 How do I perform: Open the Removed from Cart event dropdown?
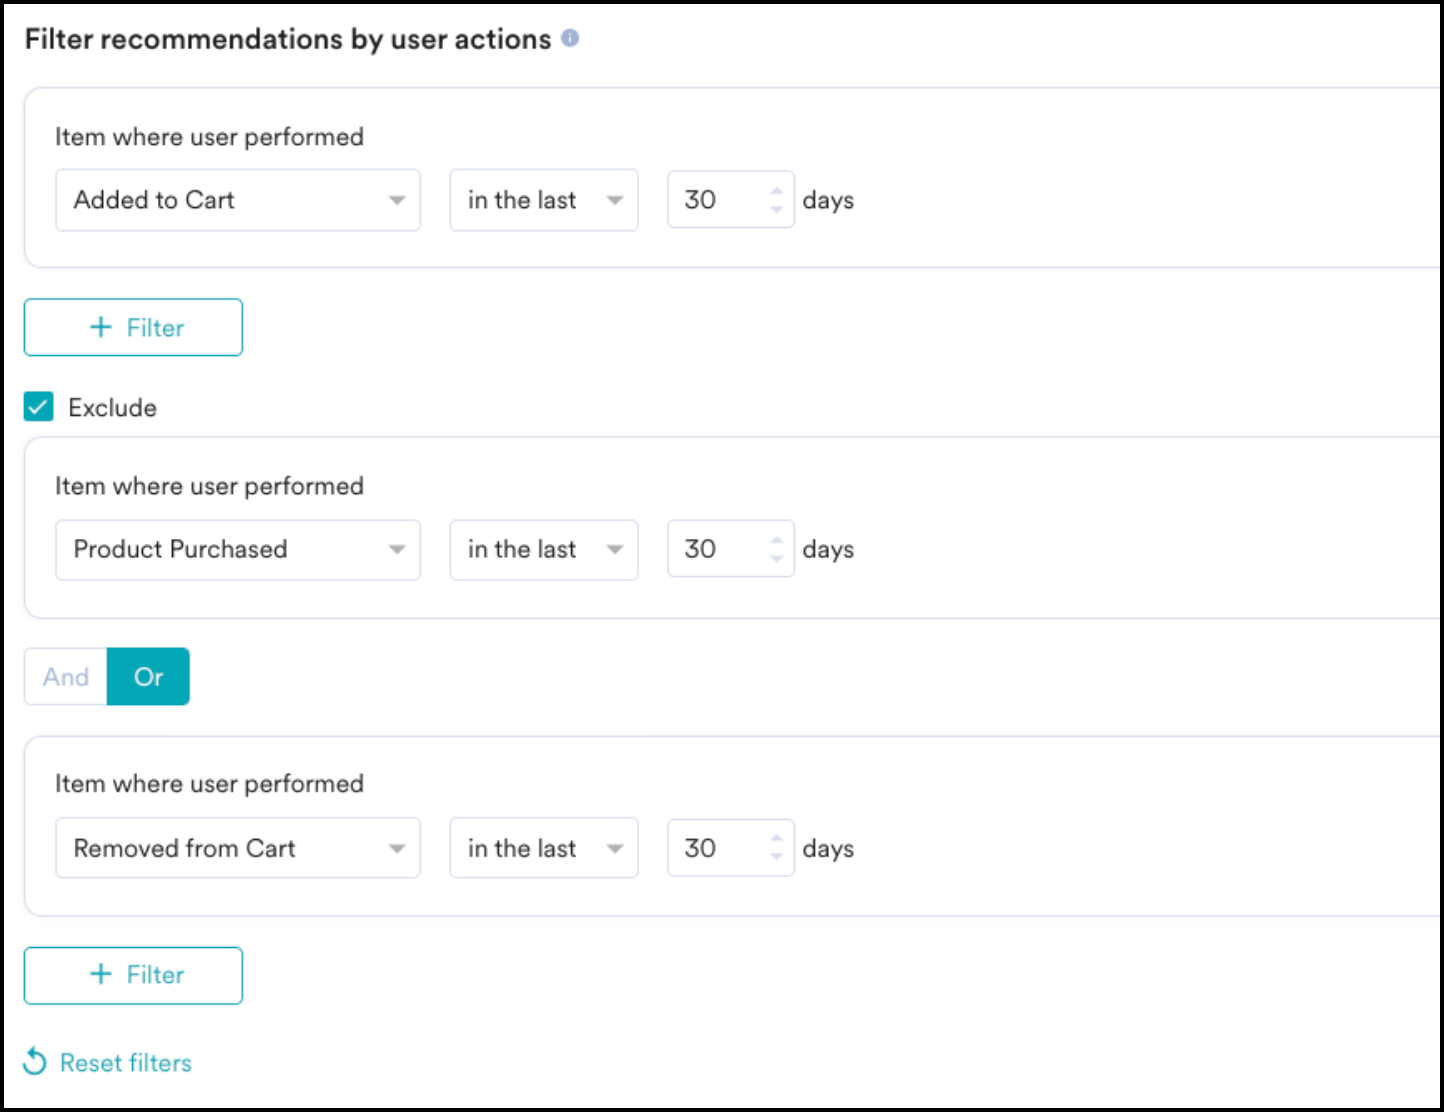238,848
